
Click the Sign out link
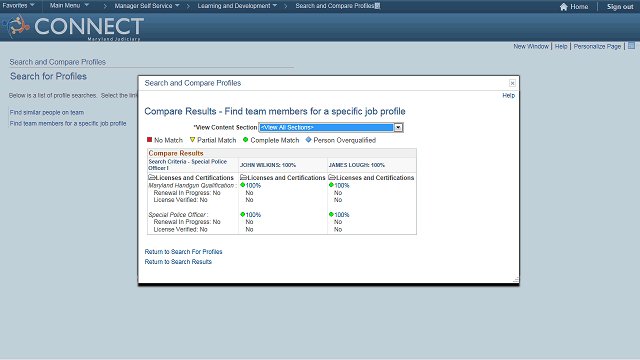pos(620,7)
